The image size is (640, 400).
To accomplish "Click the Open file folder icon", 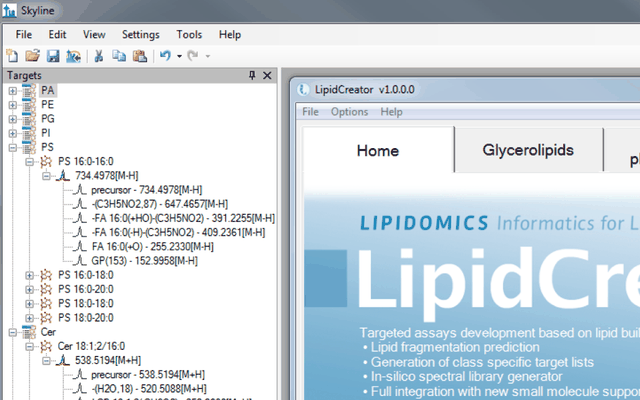I will (33, 56).
